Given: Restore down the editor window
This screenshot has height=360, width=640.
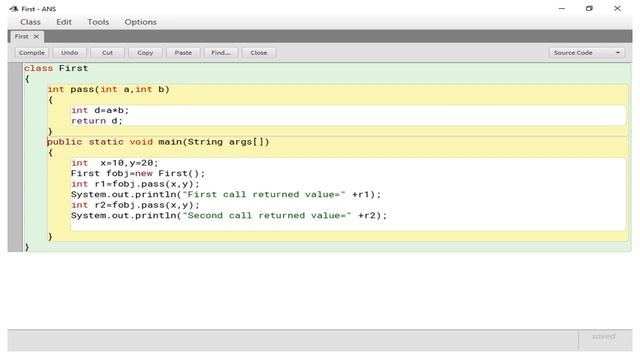Looking at the screenshot, I should point(589,8).
